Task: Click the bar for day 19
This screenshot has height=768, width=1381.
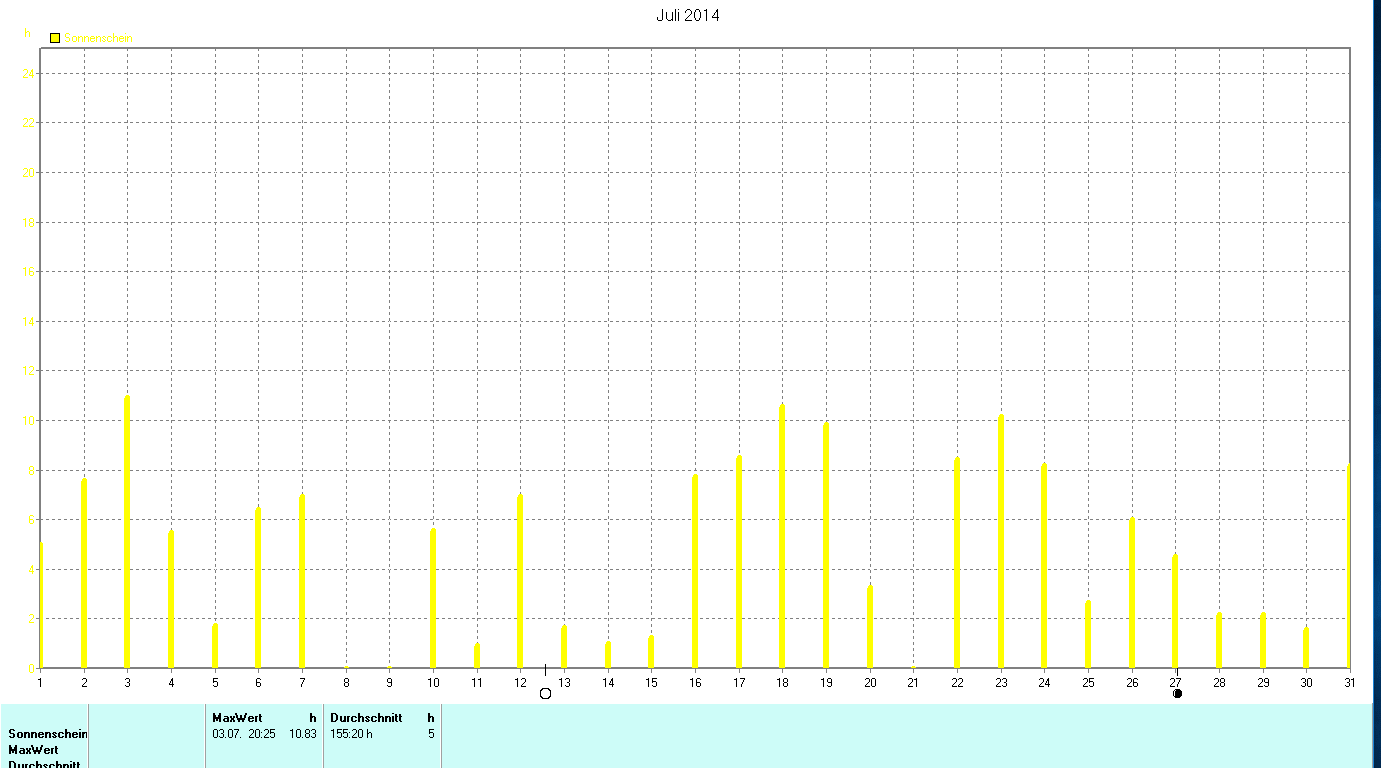Action: pos(826,545)
